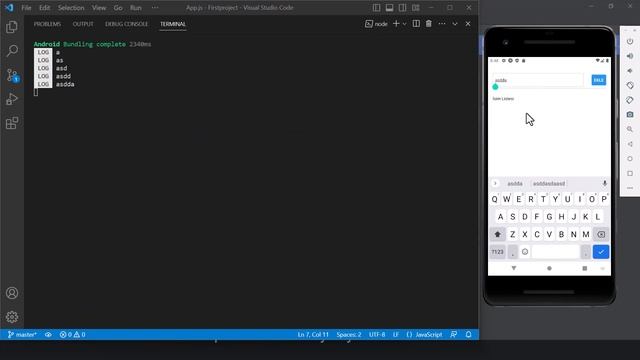This screenshot has width=640, height=360.
Task: Show more menu items ellipsis
Action: pos(155,7)
